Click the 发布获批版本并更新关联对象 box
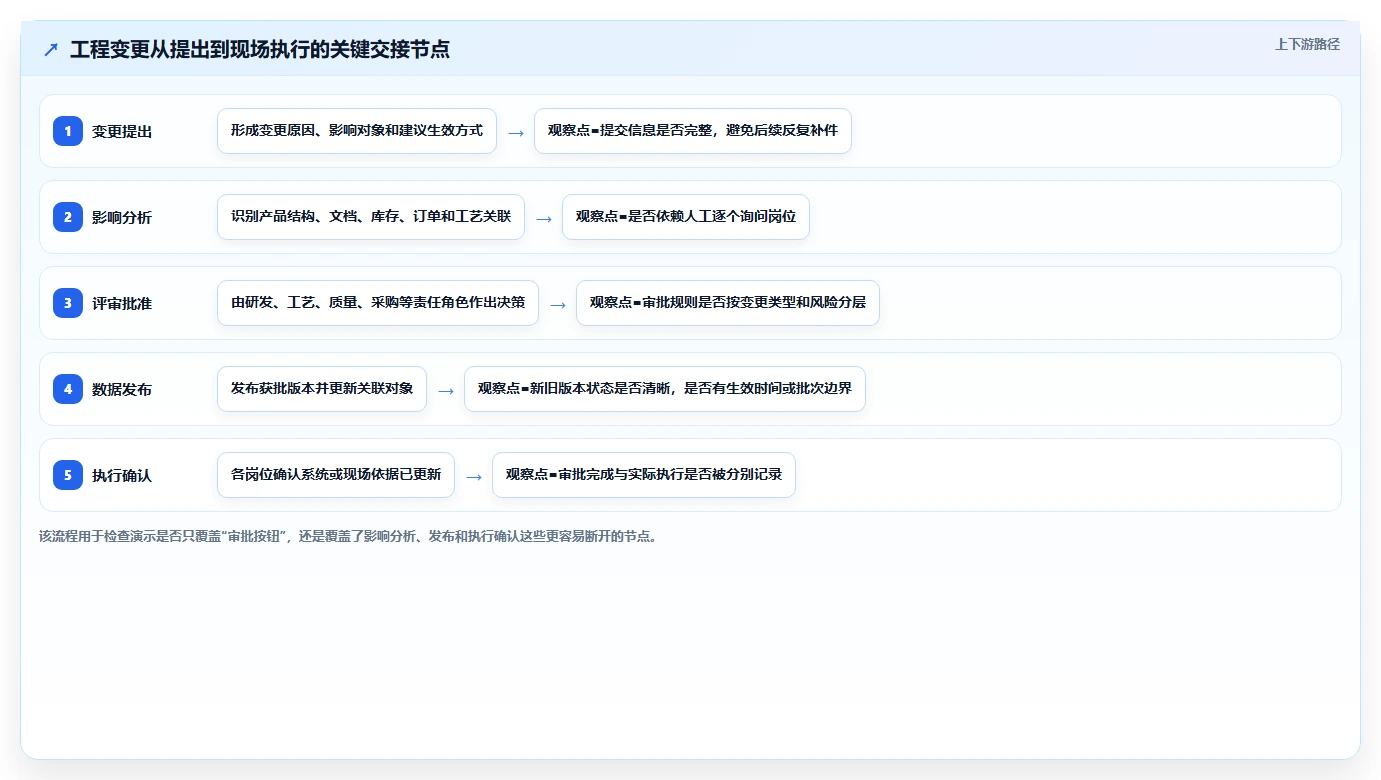1381x780 pixels. [322, 389]
